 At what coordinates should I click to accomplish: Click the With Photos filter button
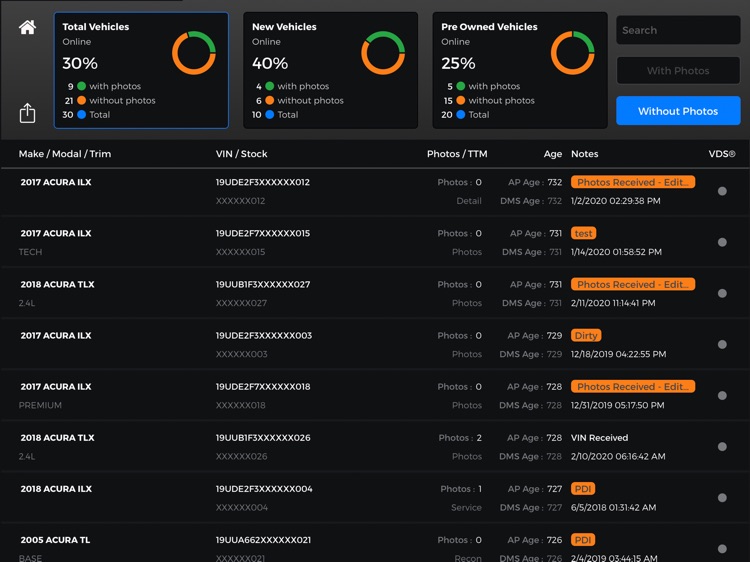[678, 71]
